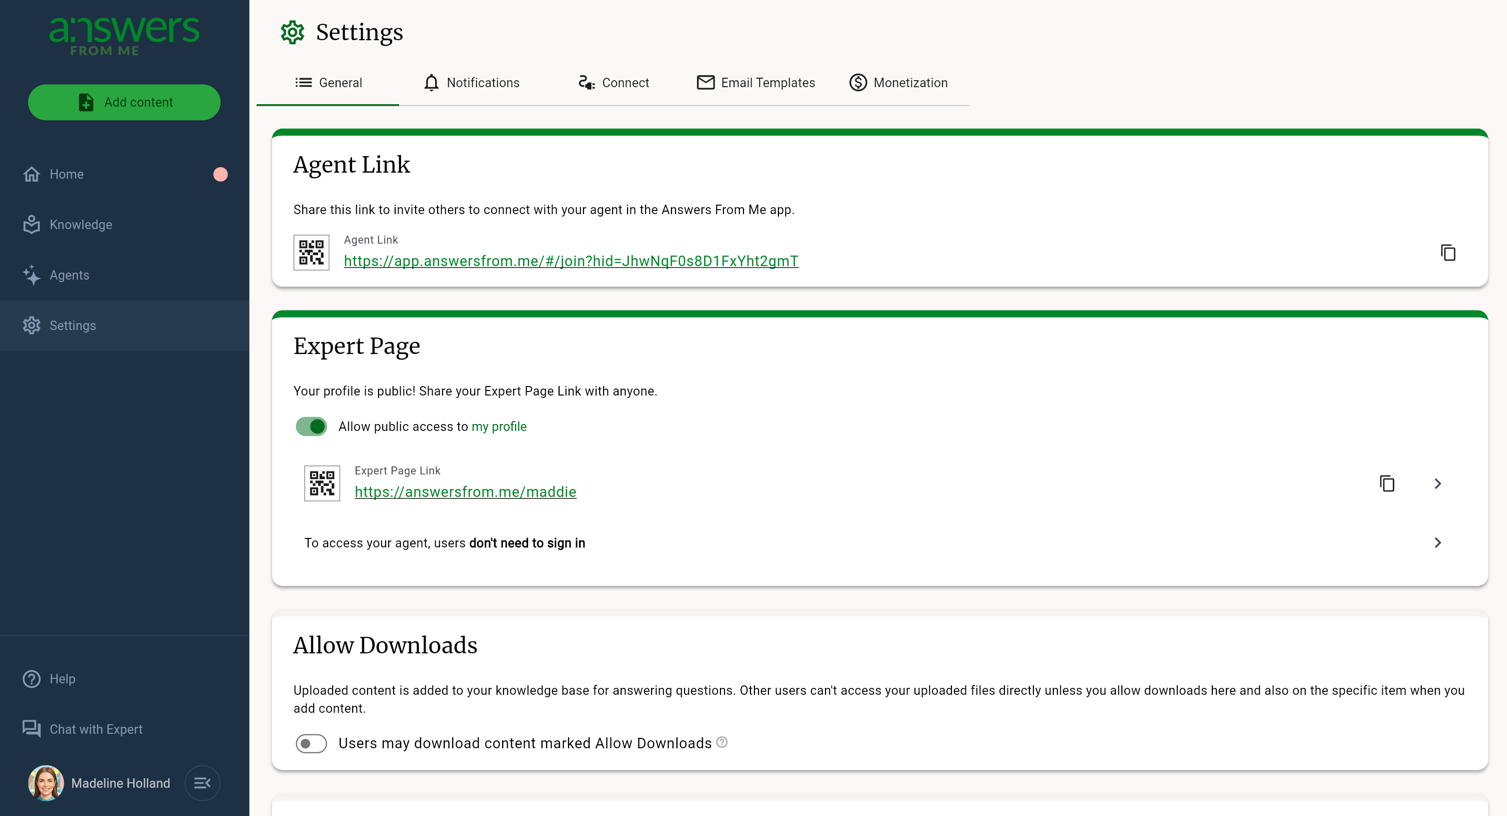This screenshot has height=816, width=1507.
Task: Click the red notification dot beside Home
Action: click(x=221, y=174)
